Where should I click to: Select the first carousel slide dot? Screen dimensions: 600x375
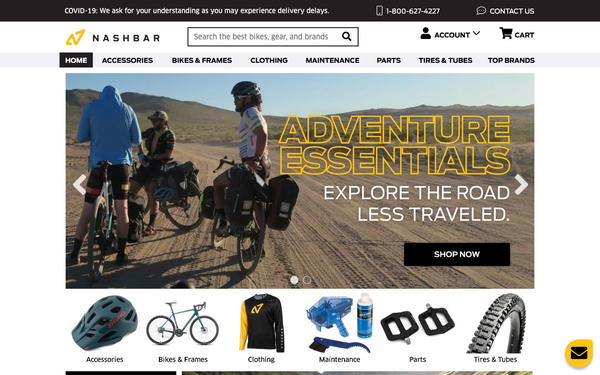pyautogui.click(x=294, y=280)
